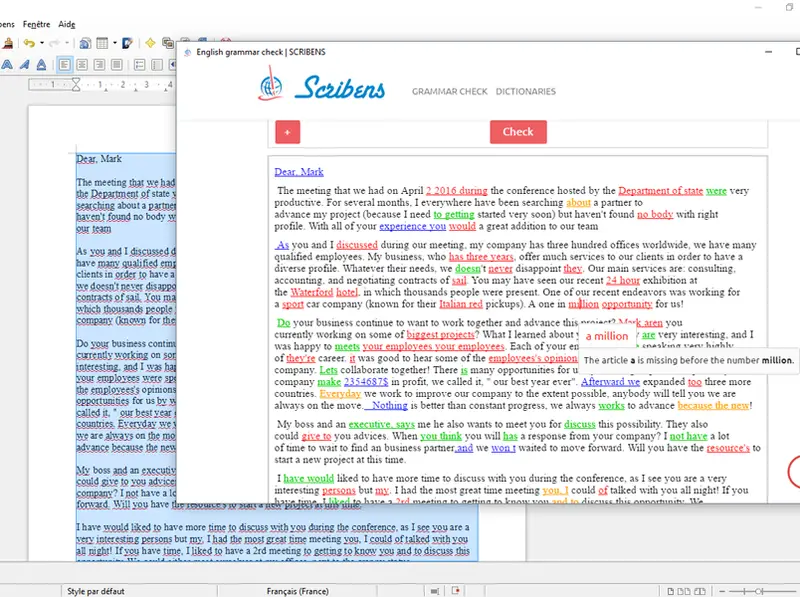Toggle Align Right in Writer
The image size is (800, 597).
(x=99, y=65)
